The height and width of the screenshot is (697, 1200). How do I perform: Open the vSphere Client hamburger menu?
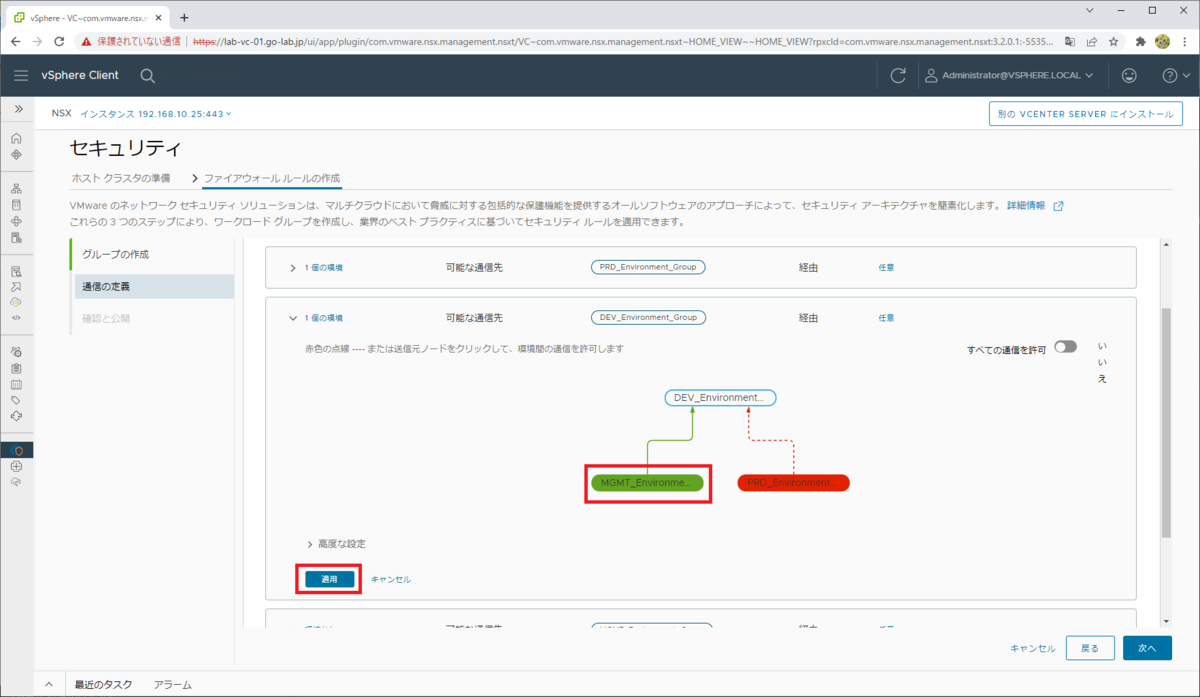coord(21,75)
